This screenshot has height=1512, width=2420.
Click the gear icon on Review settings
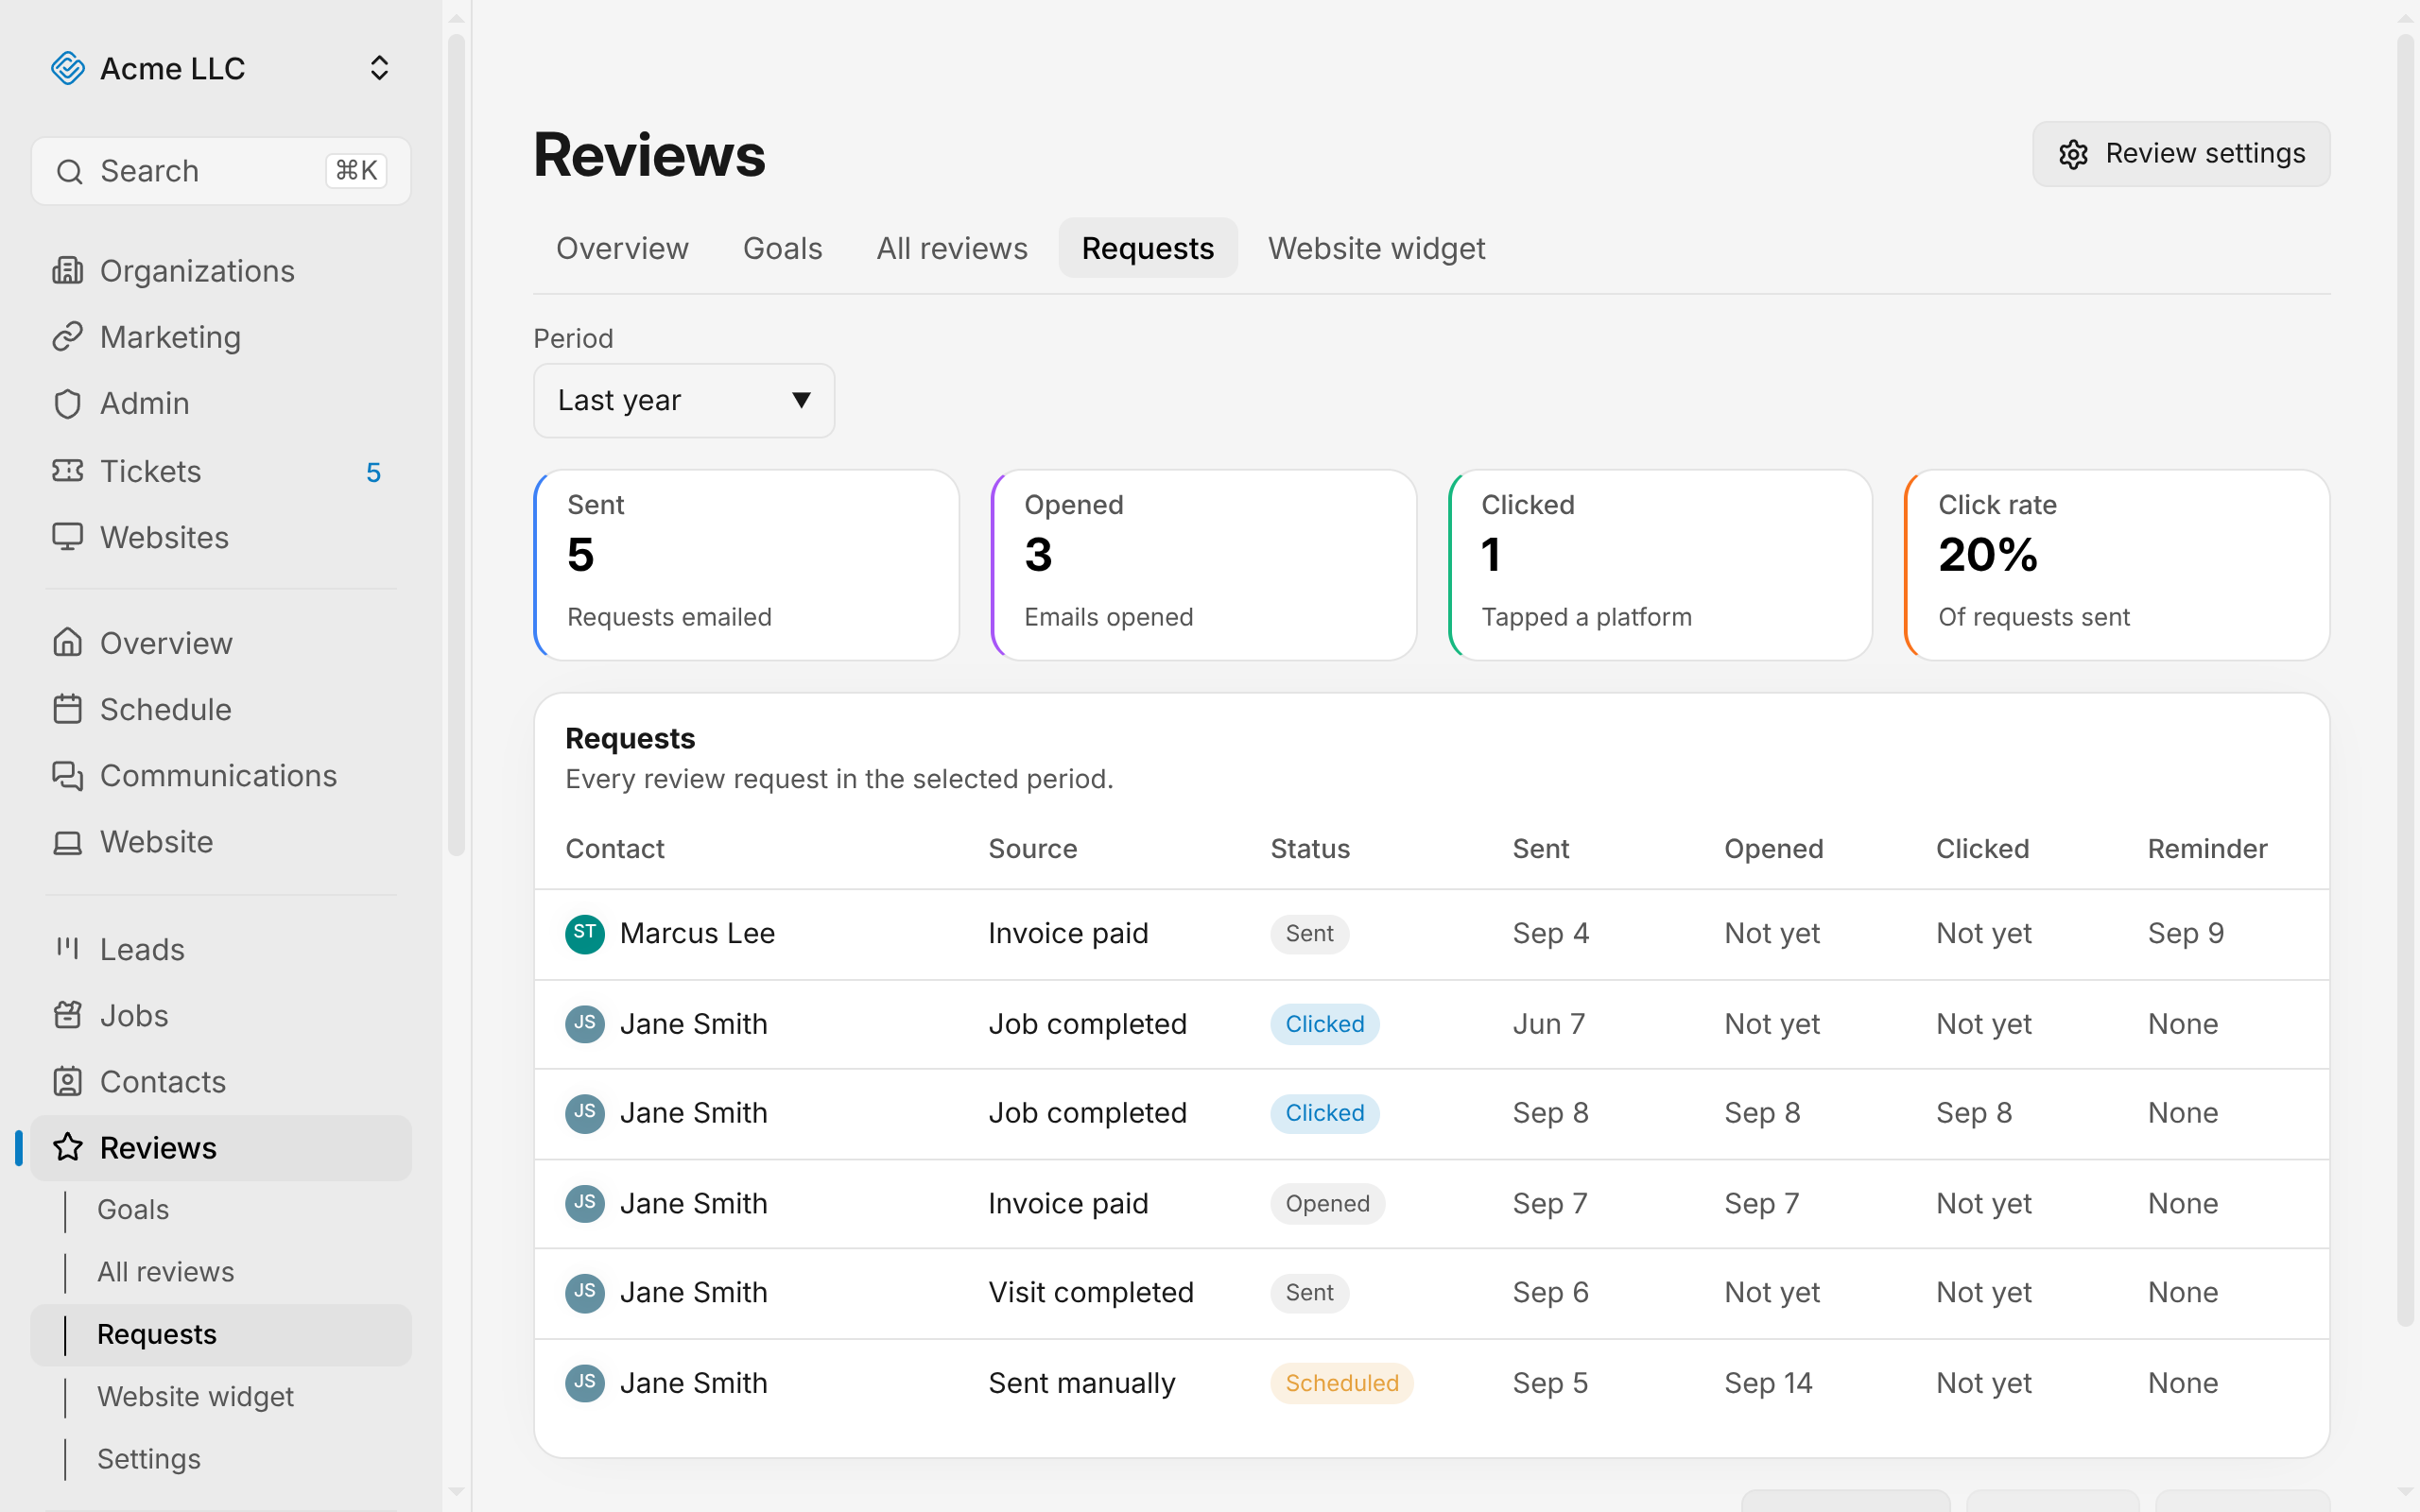(2073, 154)
